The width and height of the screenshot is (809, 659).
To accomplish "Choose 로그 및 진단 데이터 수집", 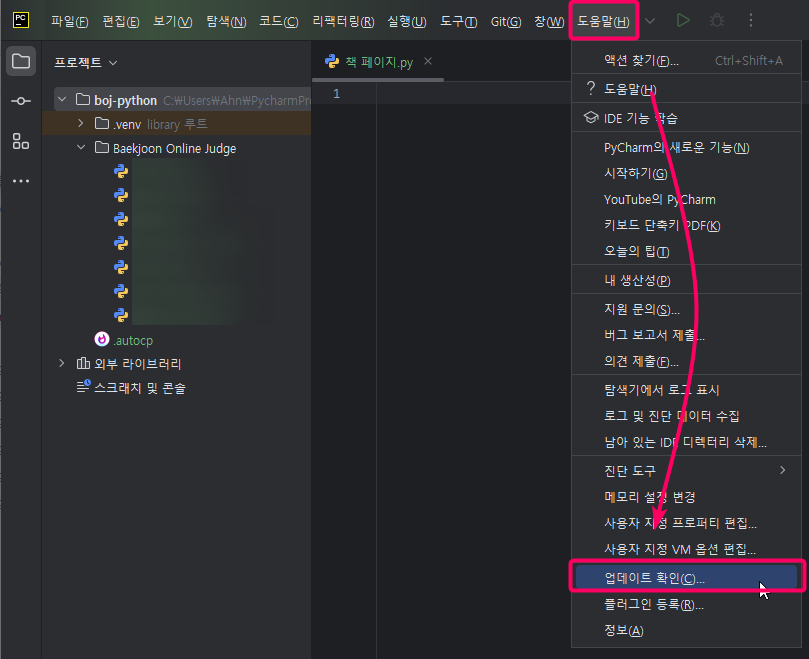I will coord(686,416).
